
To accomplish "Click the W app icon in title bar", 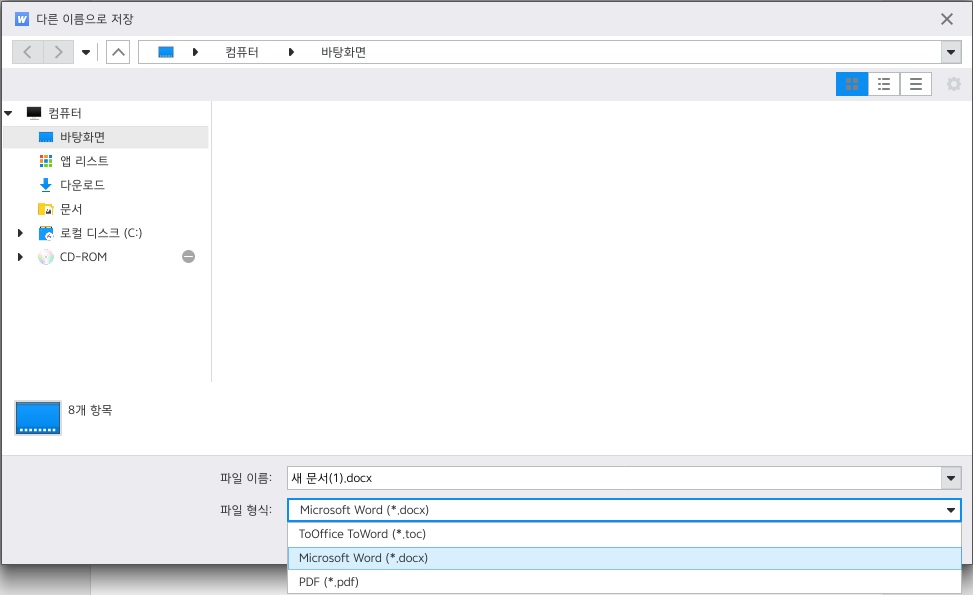I will [22, 19].
